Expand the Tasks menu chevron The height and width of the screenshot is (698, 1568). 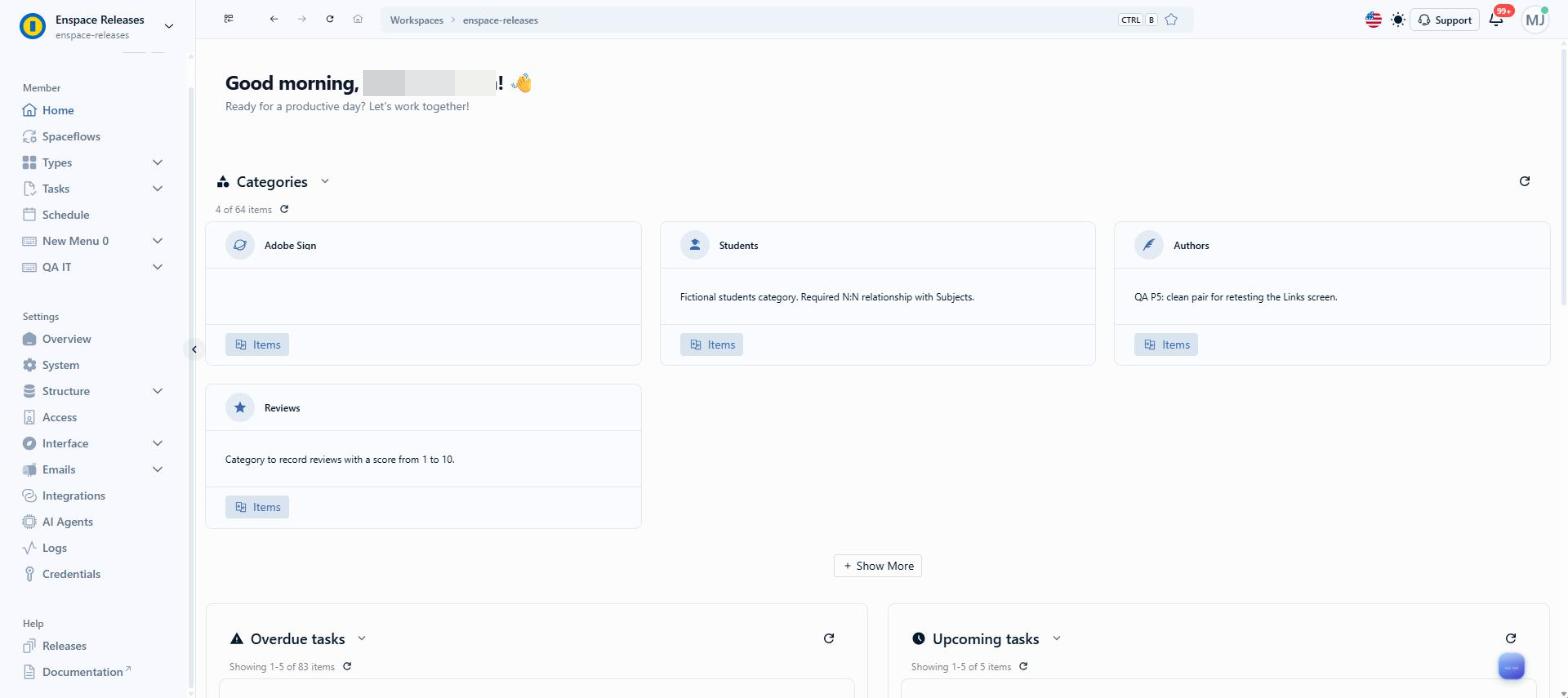pyautogui.click(x=157, y=188)
